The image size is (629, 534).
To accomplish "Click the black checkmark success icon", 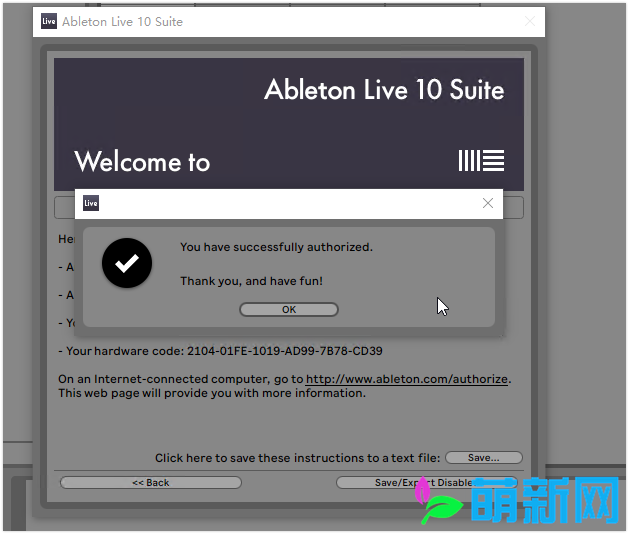I will click(x=127, y=263).
